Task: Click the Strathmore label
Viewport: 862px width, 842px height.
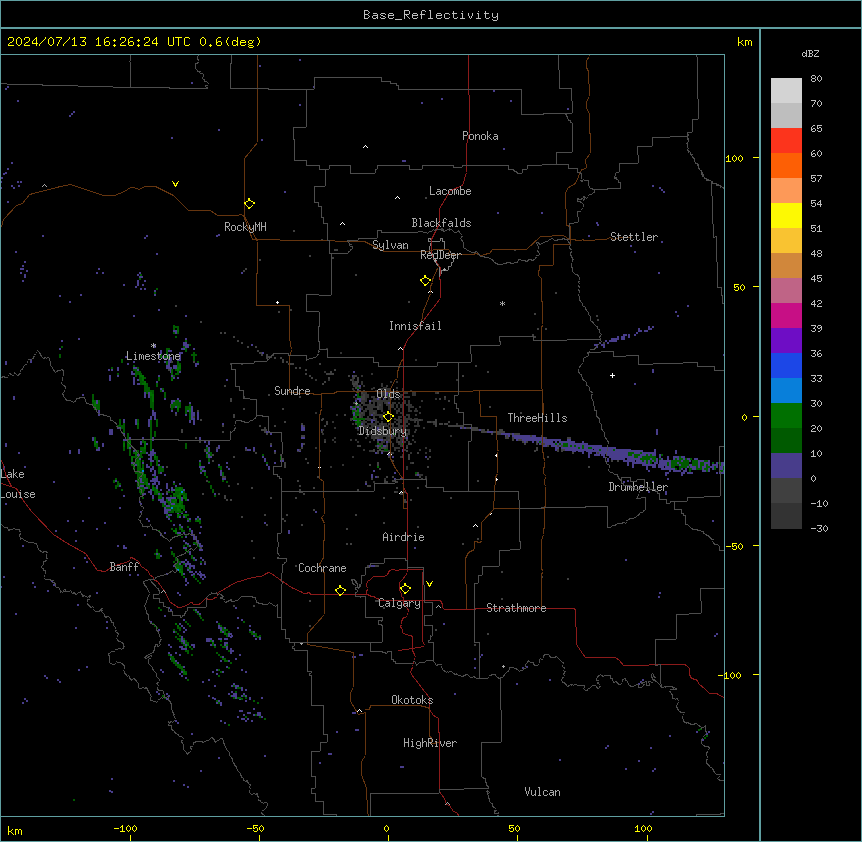Action: coord(516,608)
